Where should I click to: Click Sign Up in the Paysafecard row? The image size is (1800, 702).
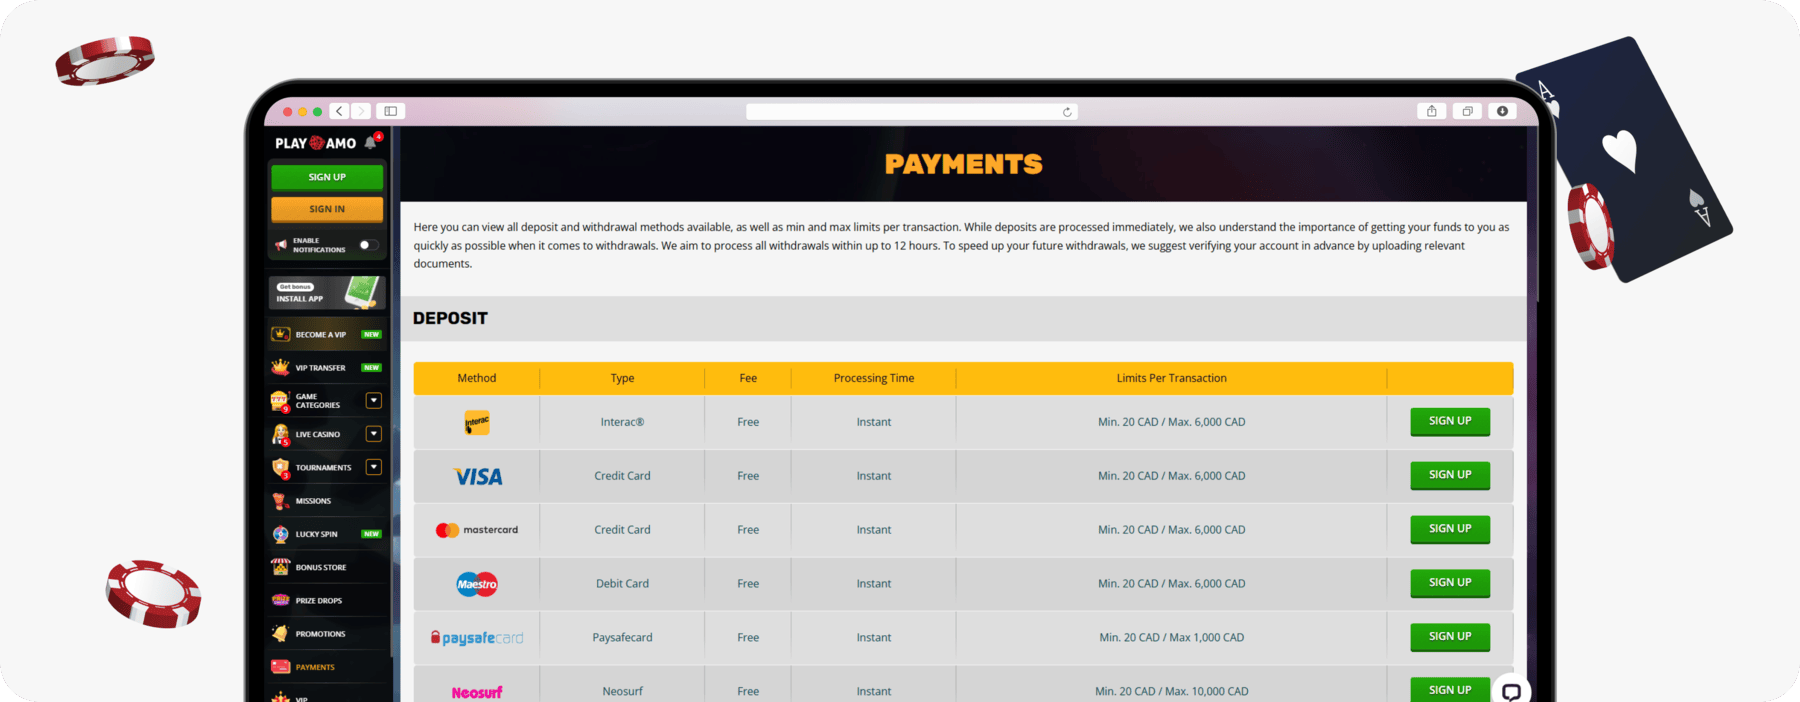pyautogui.click(x=1450, y=637)
